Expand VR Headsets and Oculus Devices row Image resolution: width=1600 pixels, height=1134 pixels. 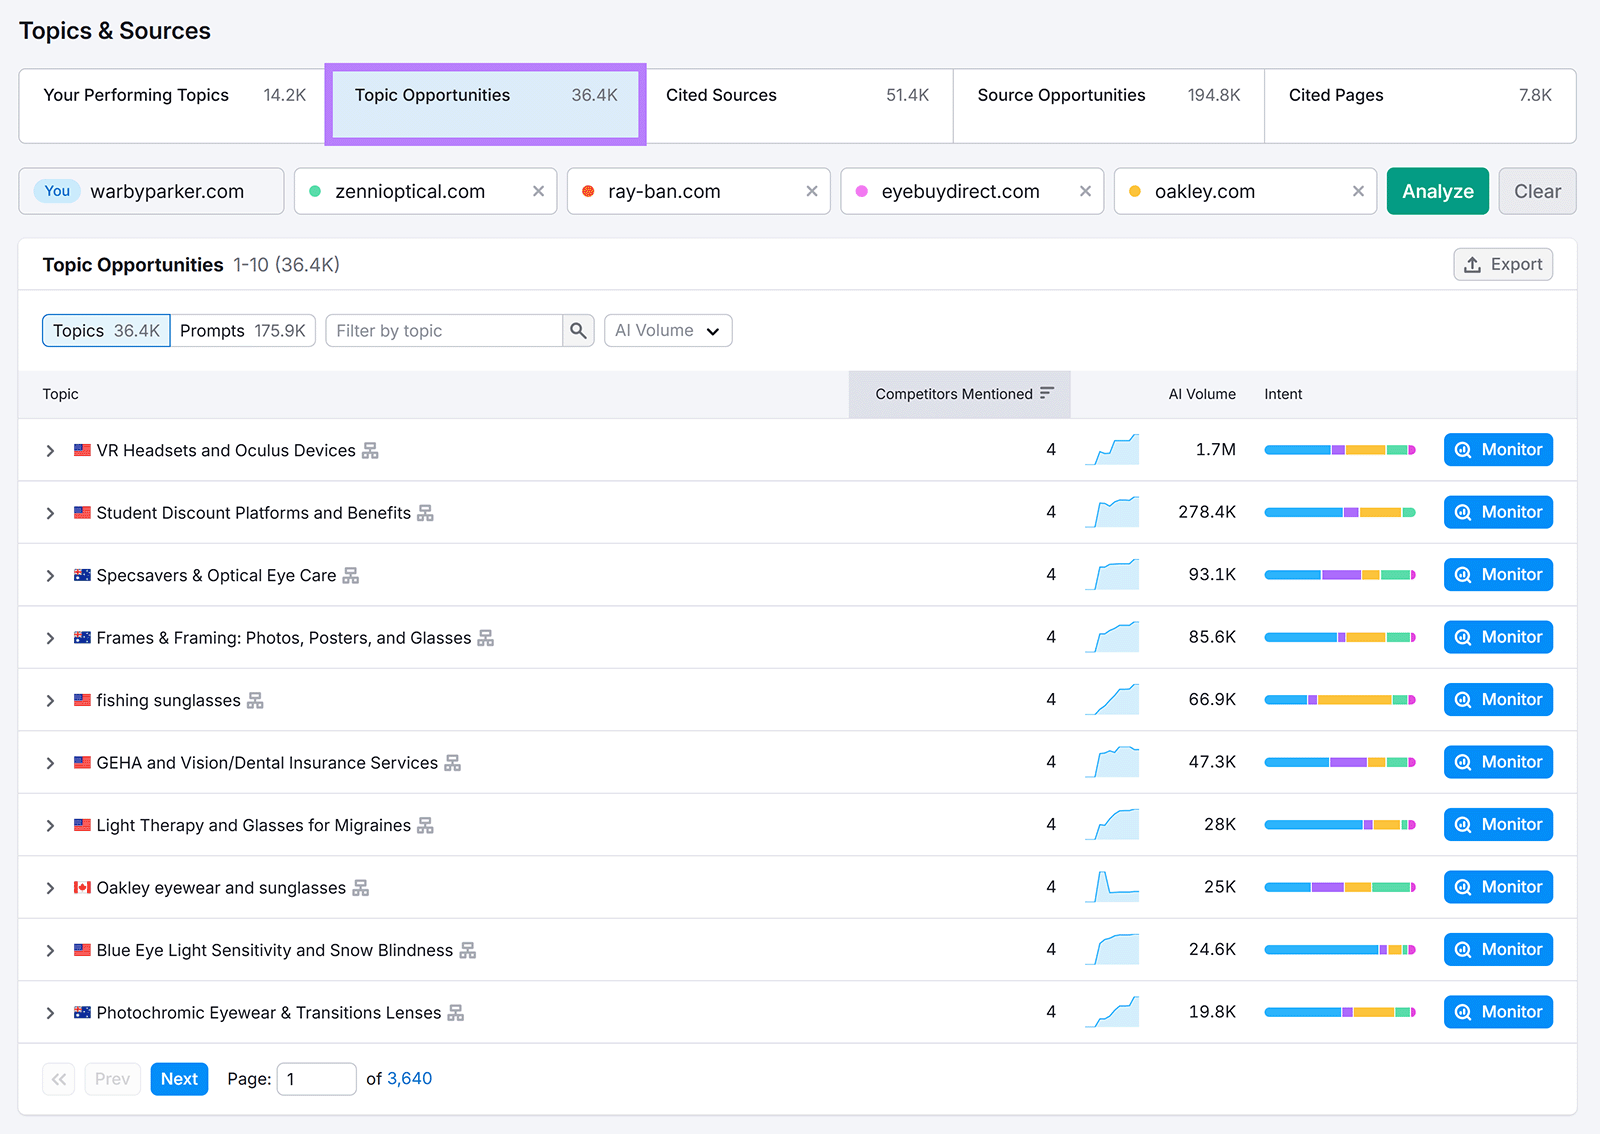coord(50,451)
